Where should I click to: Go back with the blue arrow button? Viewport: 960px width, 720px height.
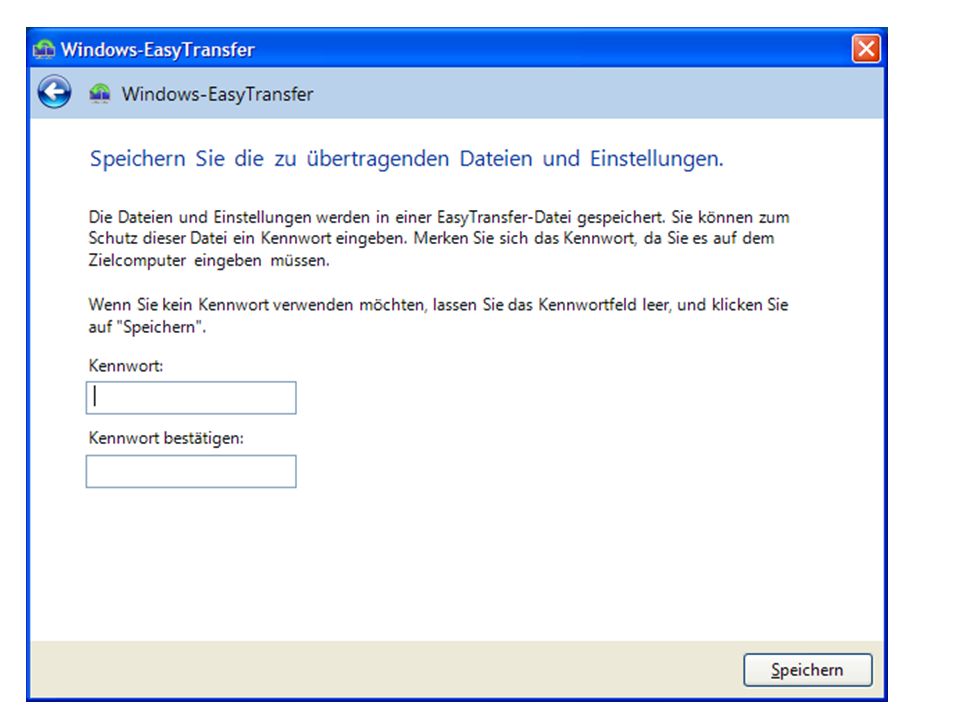click(54, 93)
